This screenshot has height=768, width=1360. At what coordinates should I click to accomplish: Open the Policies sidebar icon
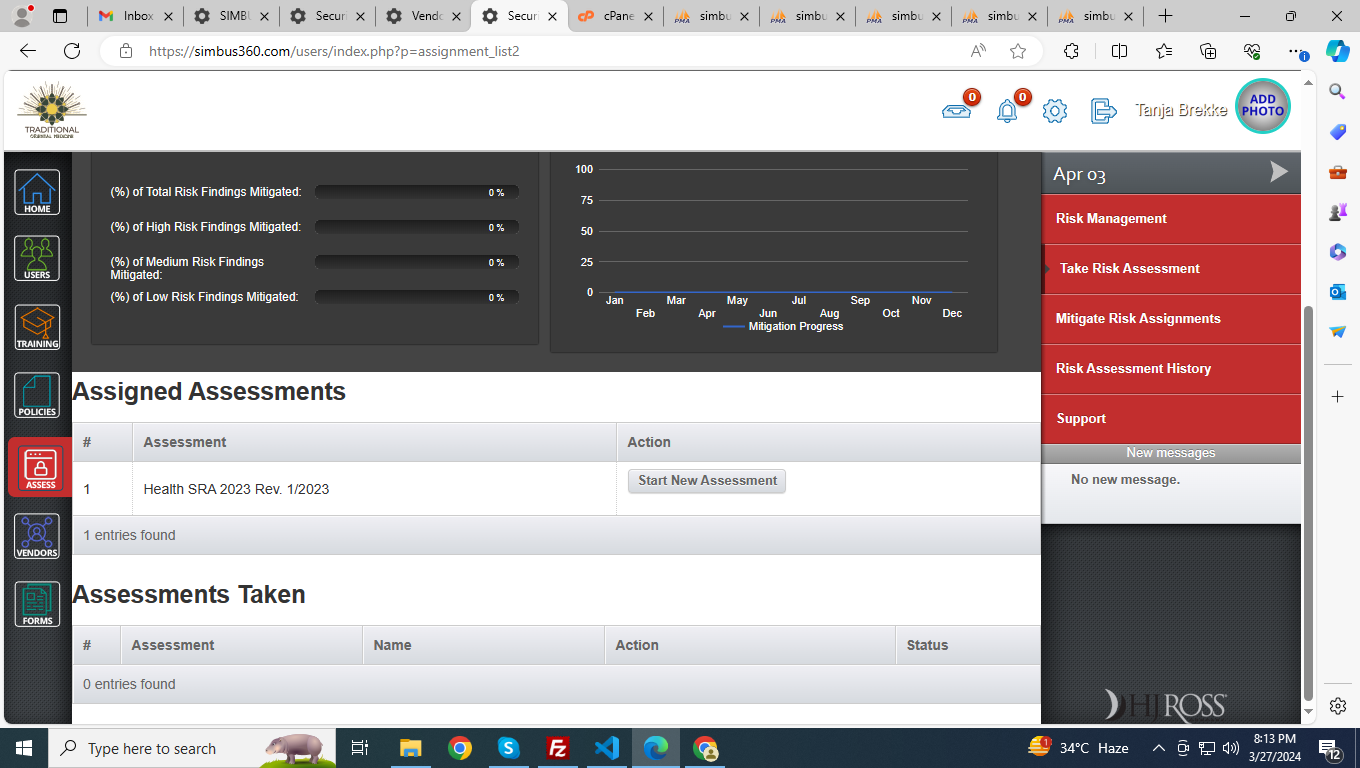(x=37, y=396)
